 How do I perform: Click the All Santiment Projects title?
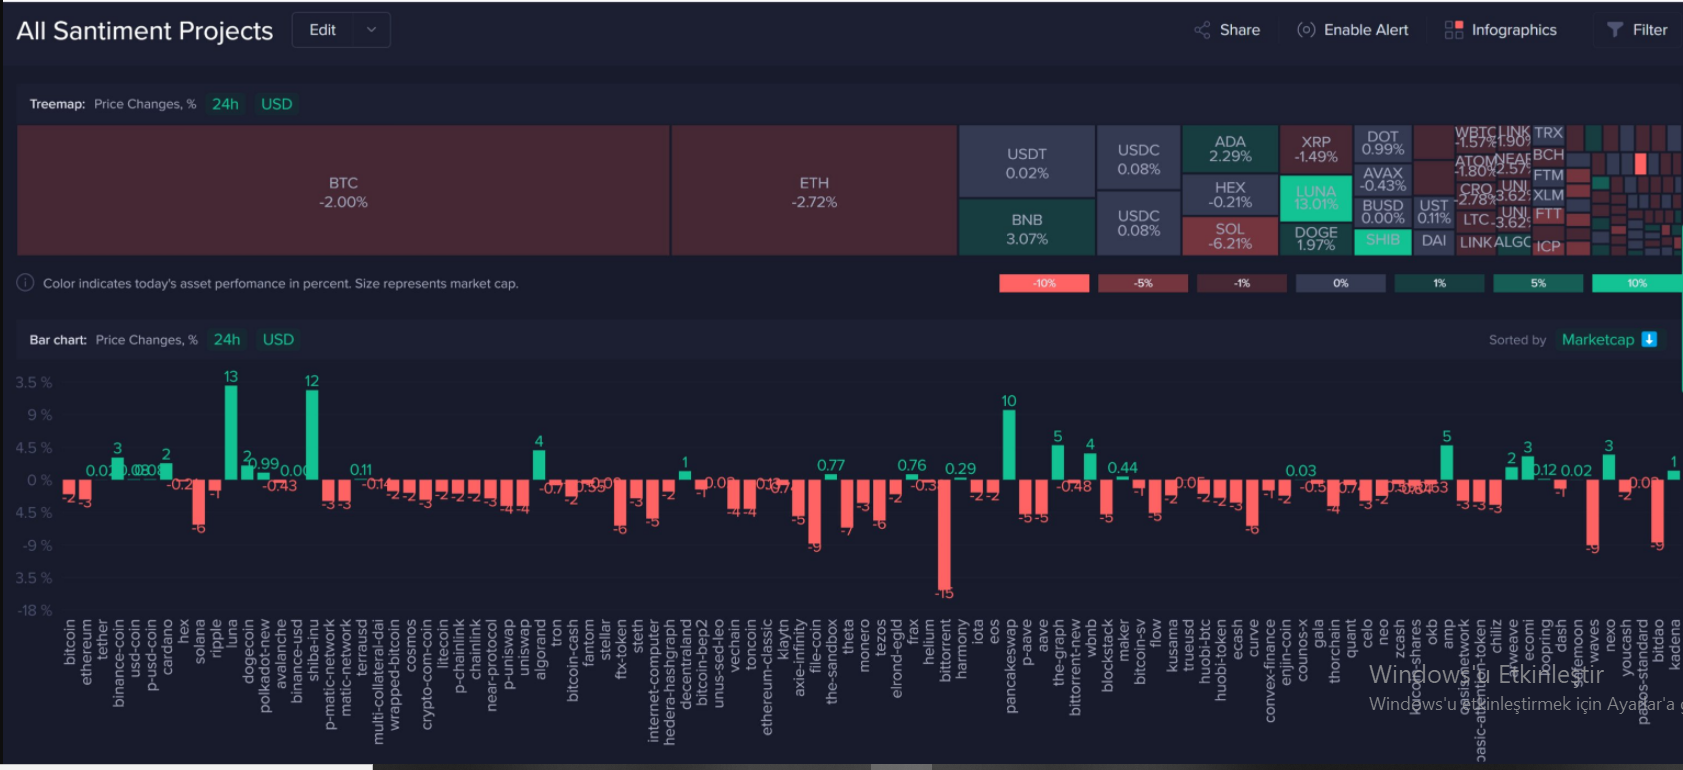pos(145,31)
